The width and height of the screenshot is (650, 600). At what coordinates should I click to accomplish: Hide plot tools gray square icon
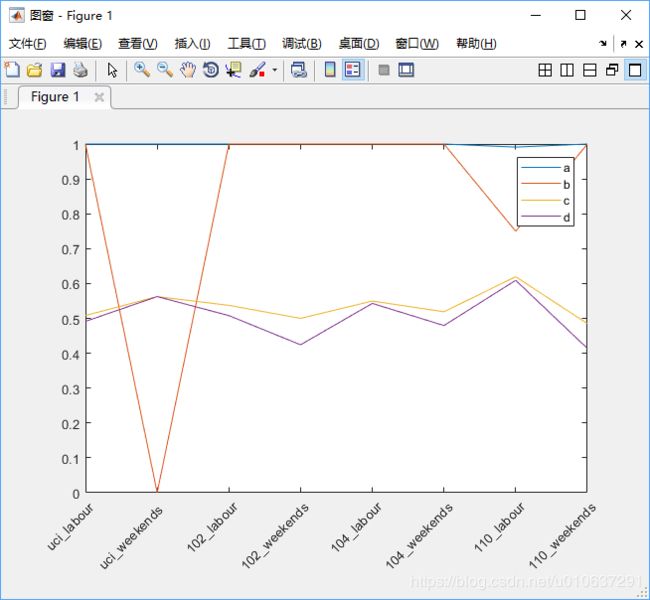click(384, 70)
